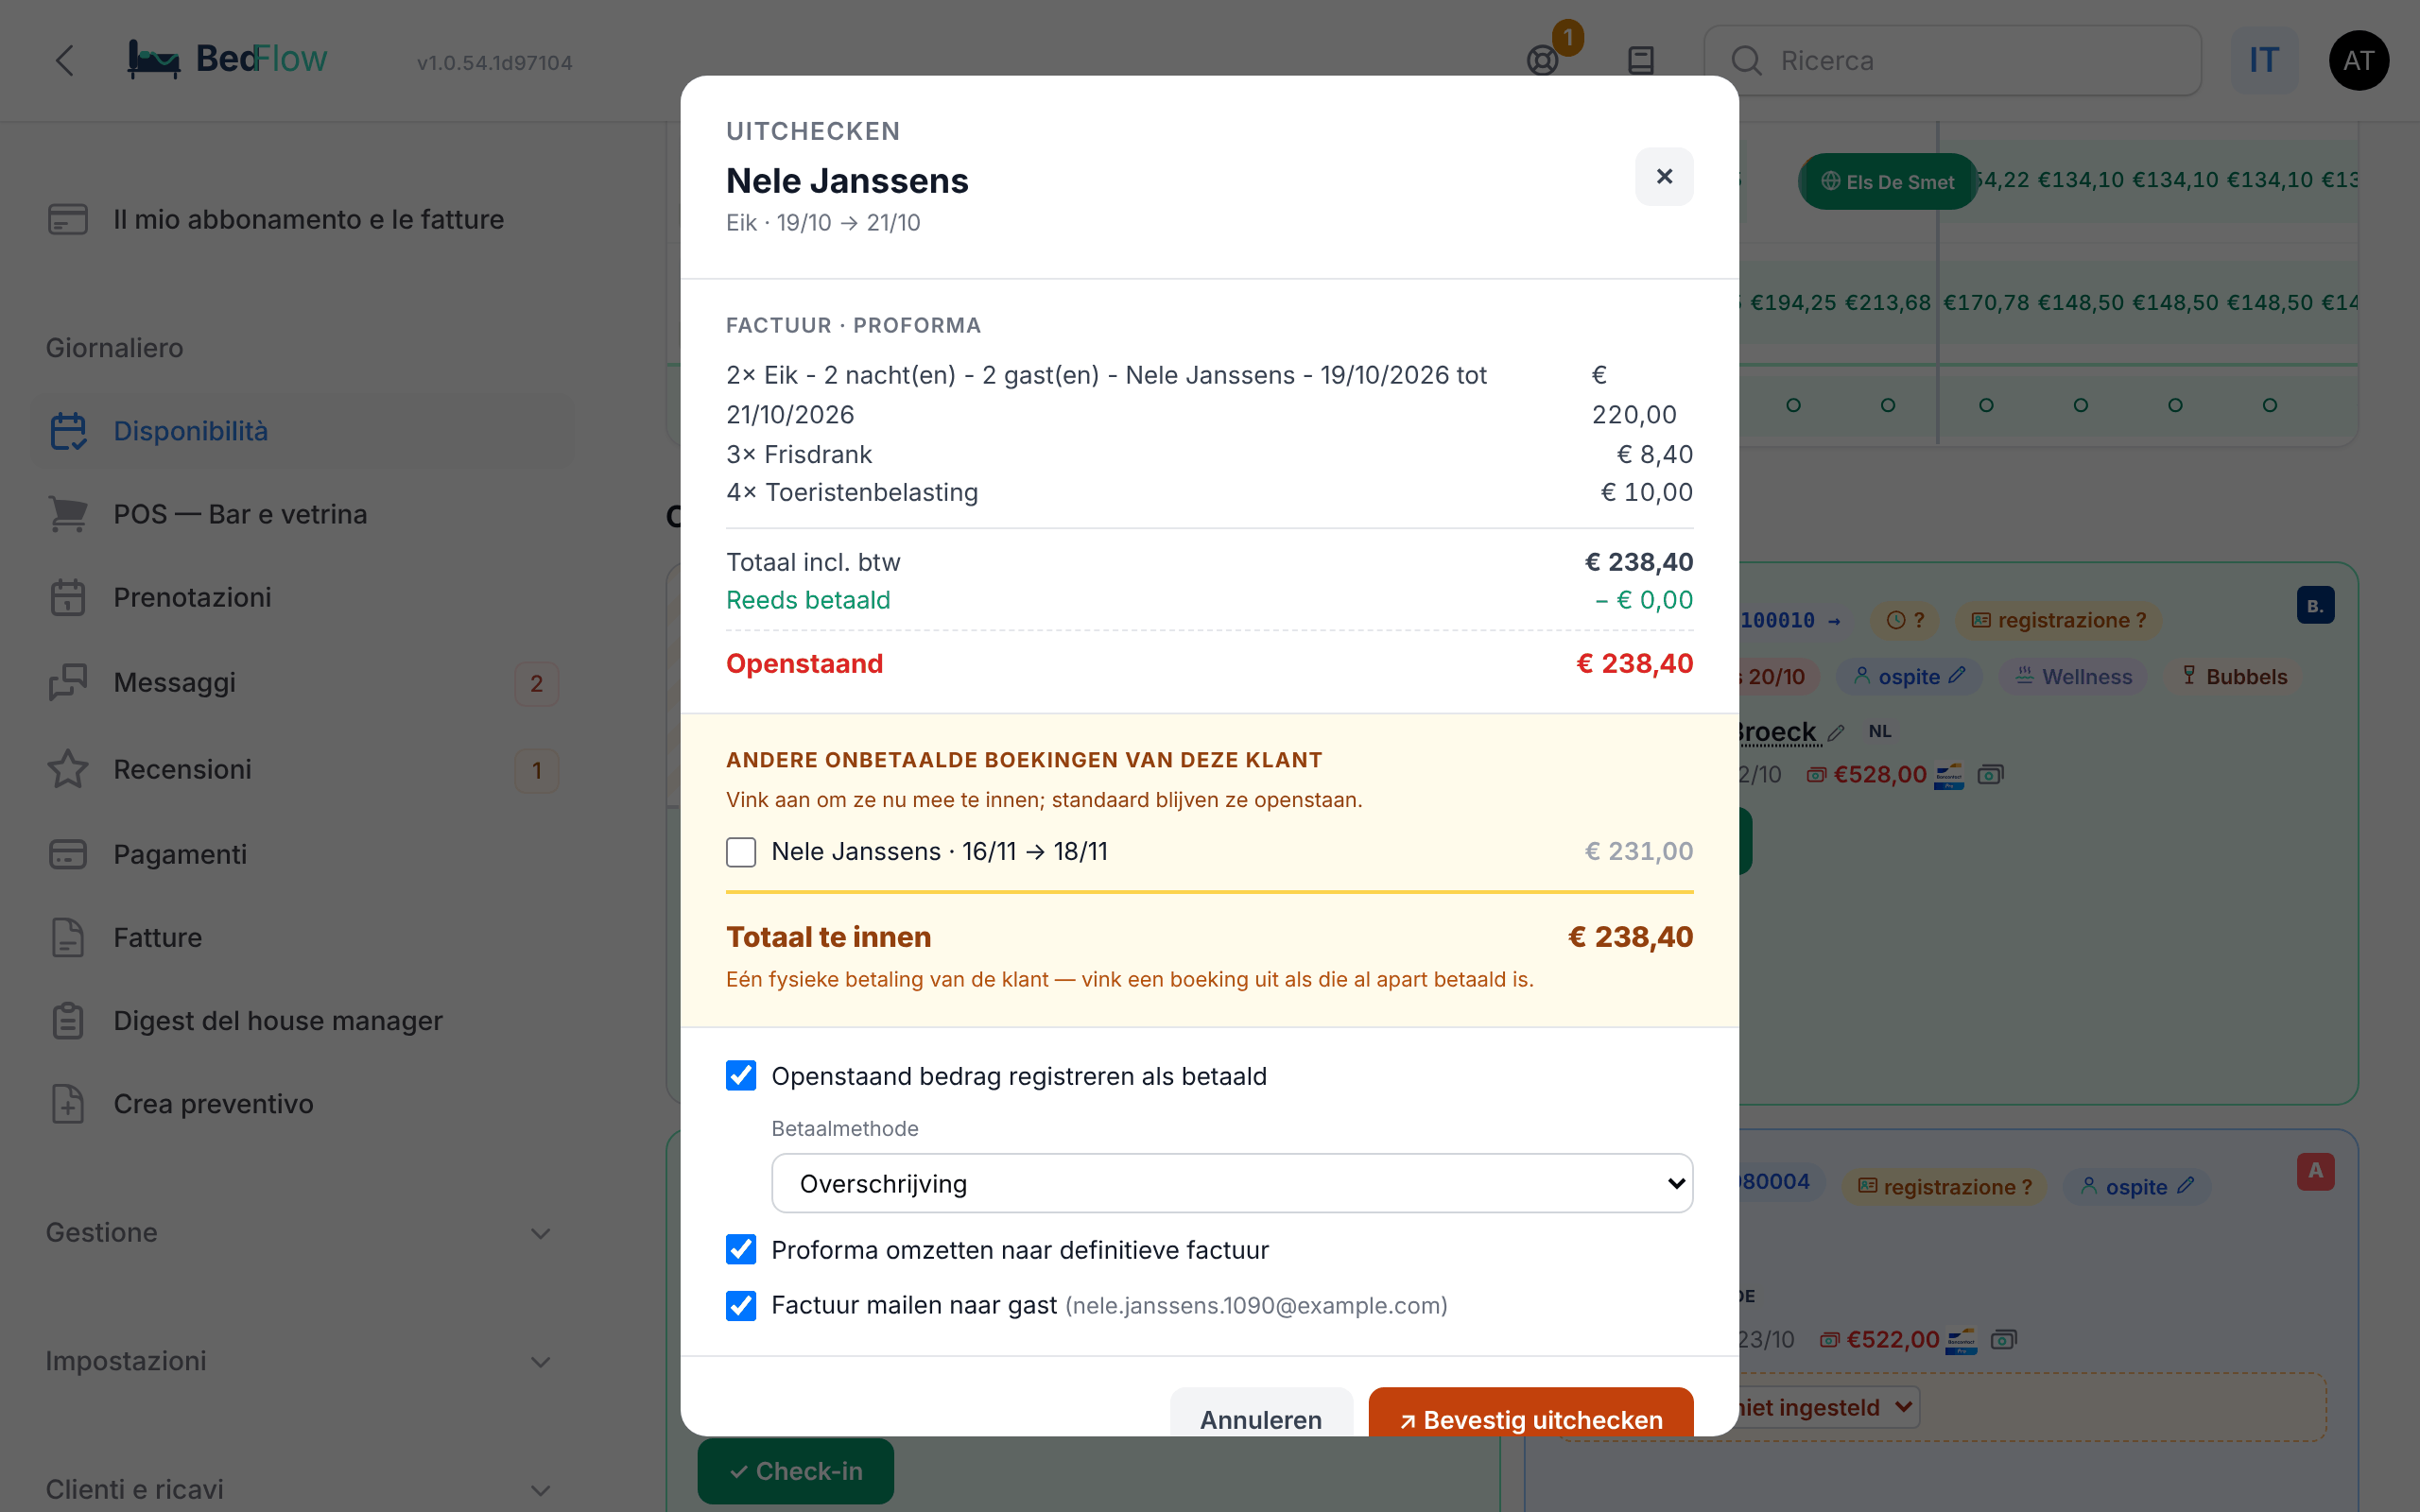Check the Nele Janssens 16/11 booking checkbox
The image size is (2420, 1512).
[x=741, y=852]
